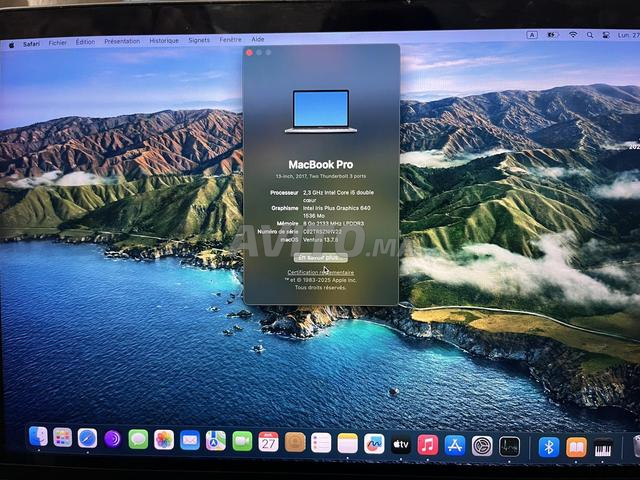Switch keyboard input source 'A' icon
Screen dimensions: 640x480
(x=532, y=35)
